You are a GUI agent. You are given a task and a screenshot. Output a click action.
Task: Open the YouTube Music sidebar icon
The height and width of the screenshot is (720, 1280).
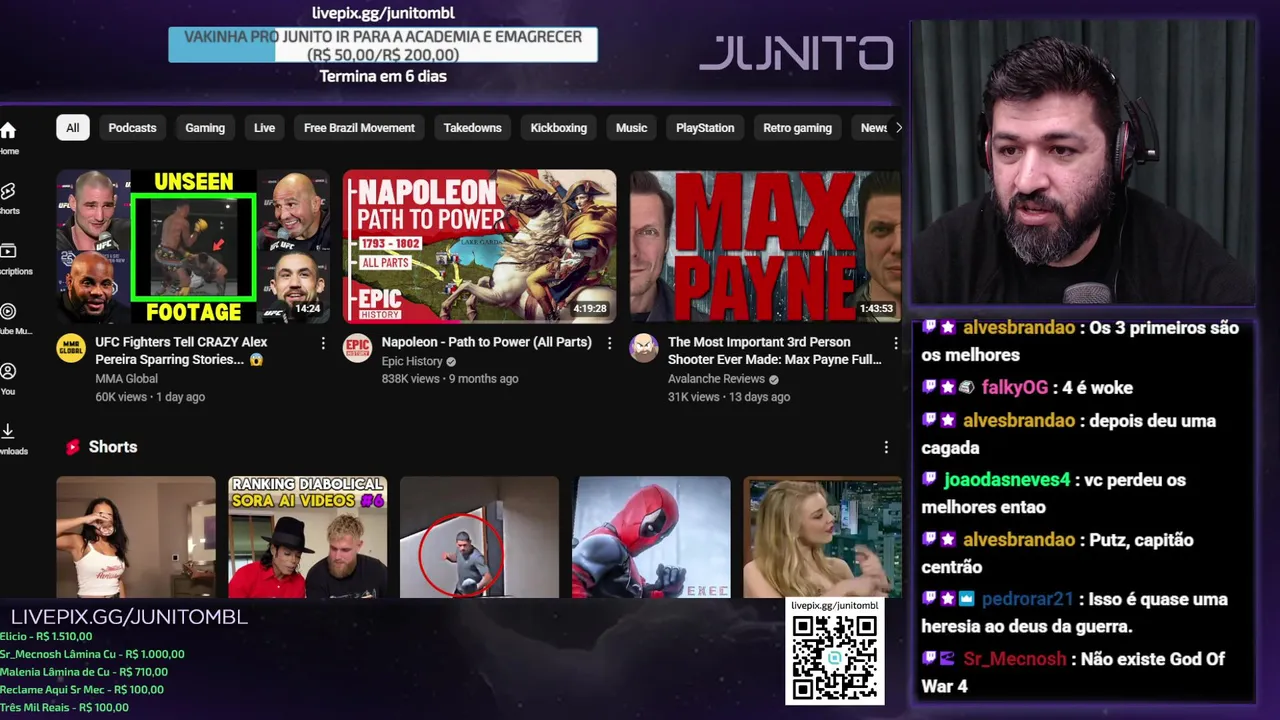tap(8, 311)
